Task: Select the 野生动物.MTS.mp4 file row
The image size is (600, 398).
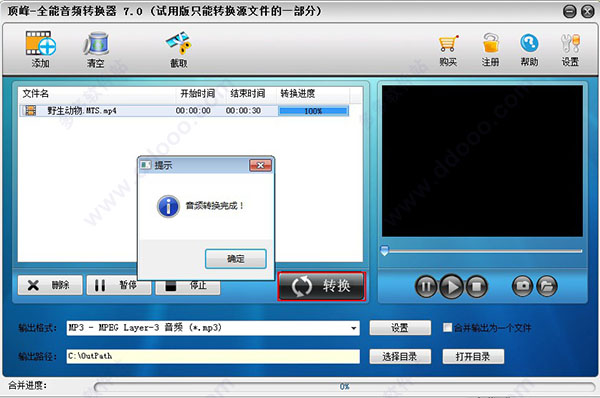Action: click(184, 111)
